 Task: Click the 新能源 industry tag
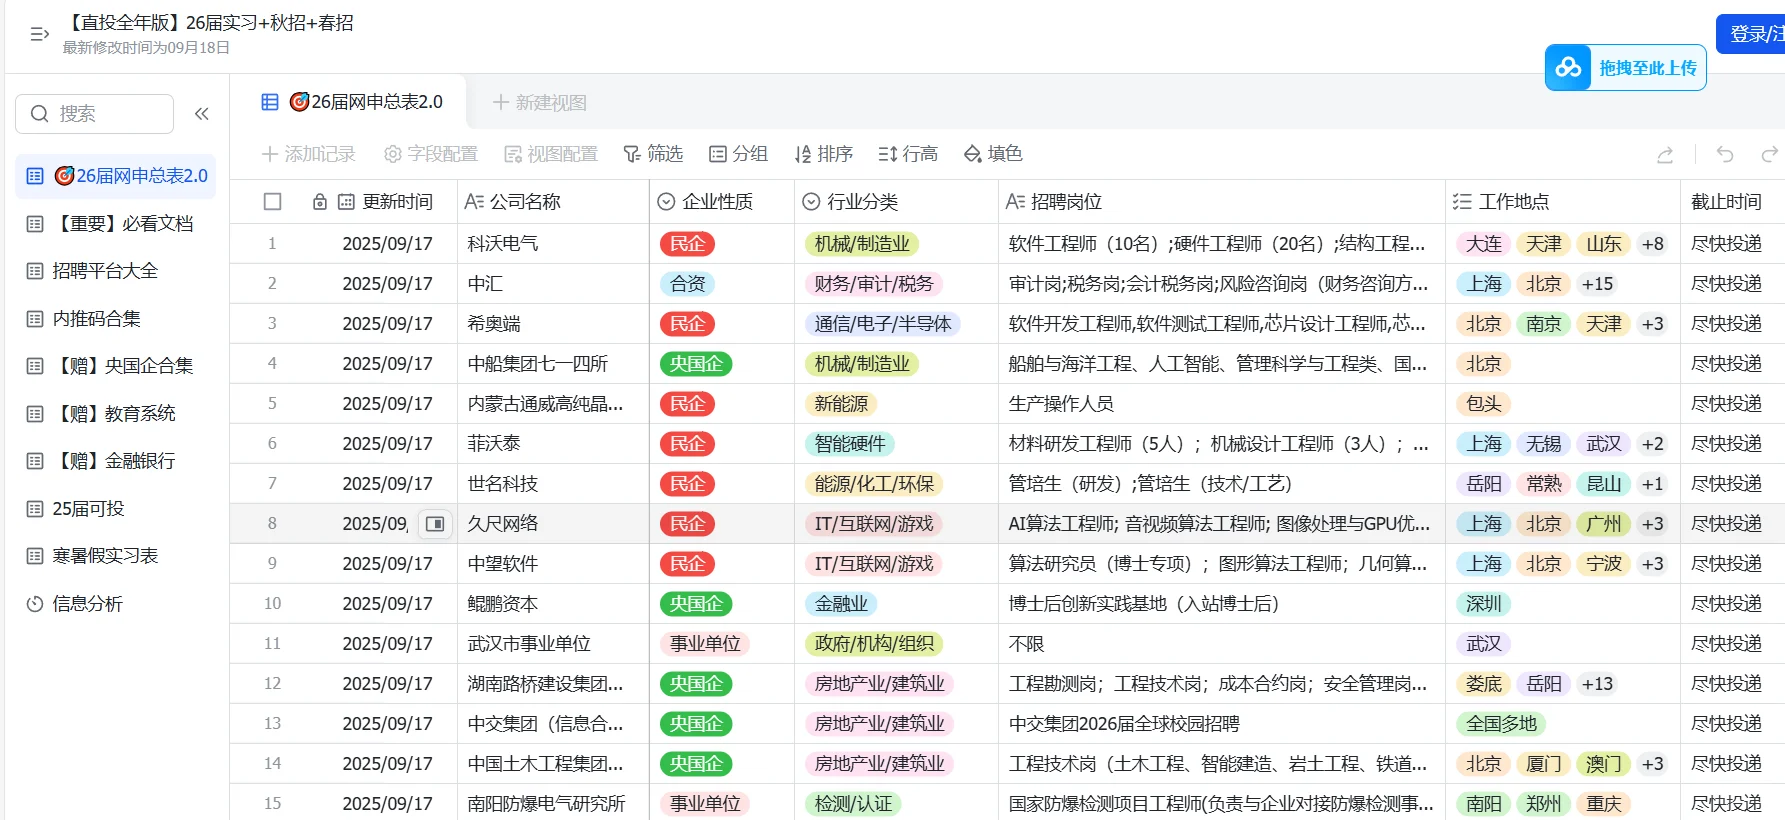(x=841, y=404)
